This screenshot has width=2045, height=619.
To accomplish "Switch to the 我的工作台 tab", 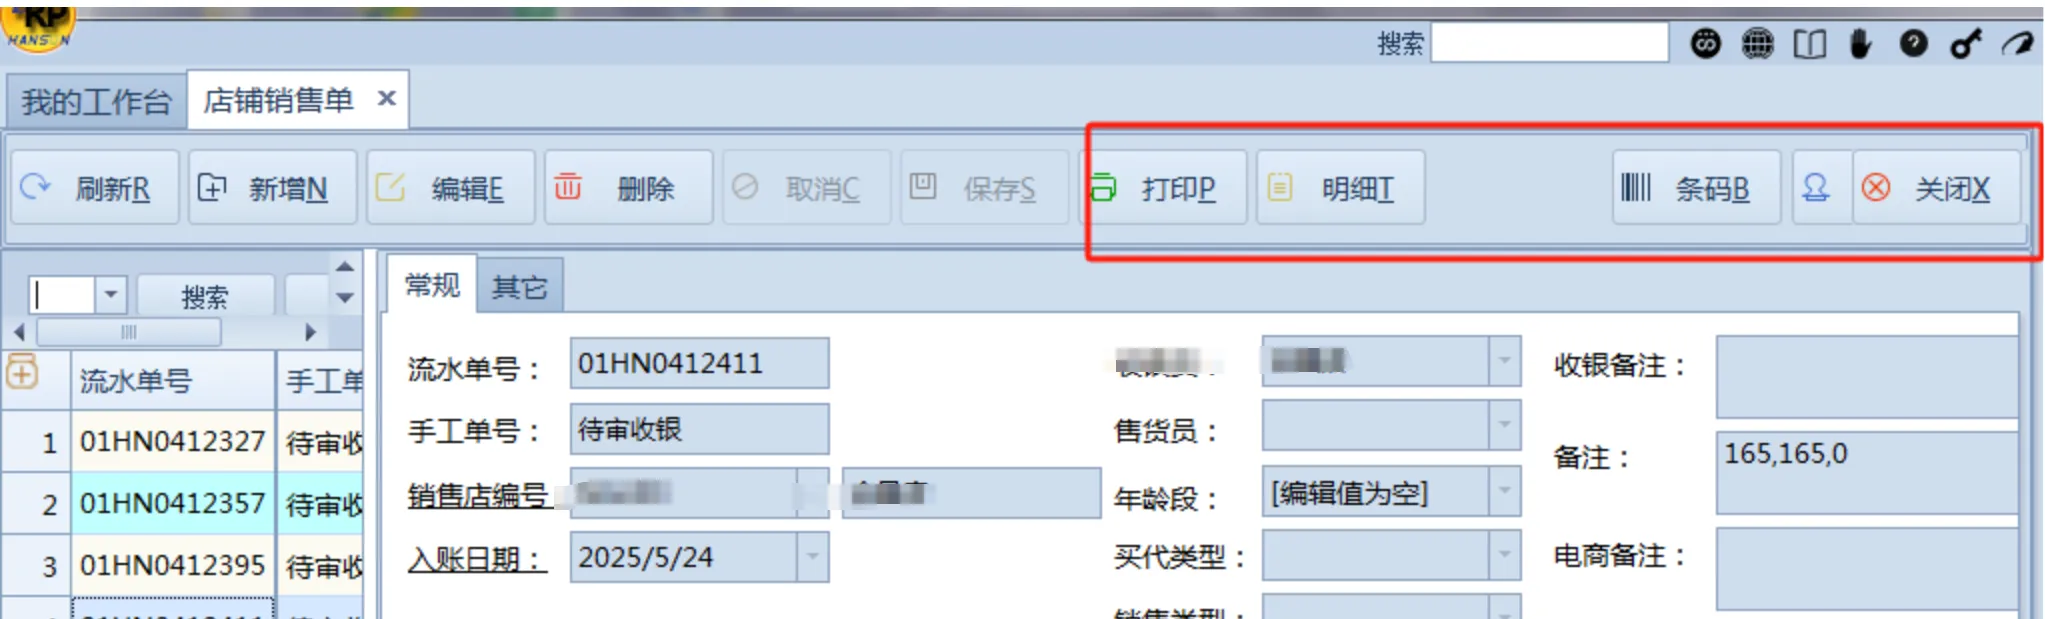I will tap(96, 101).
